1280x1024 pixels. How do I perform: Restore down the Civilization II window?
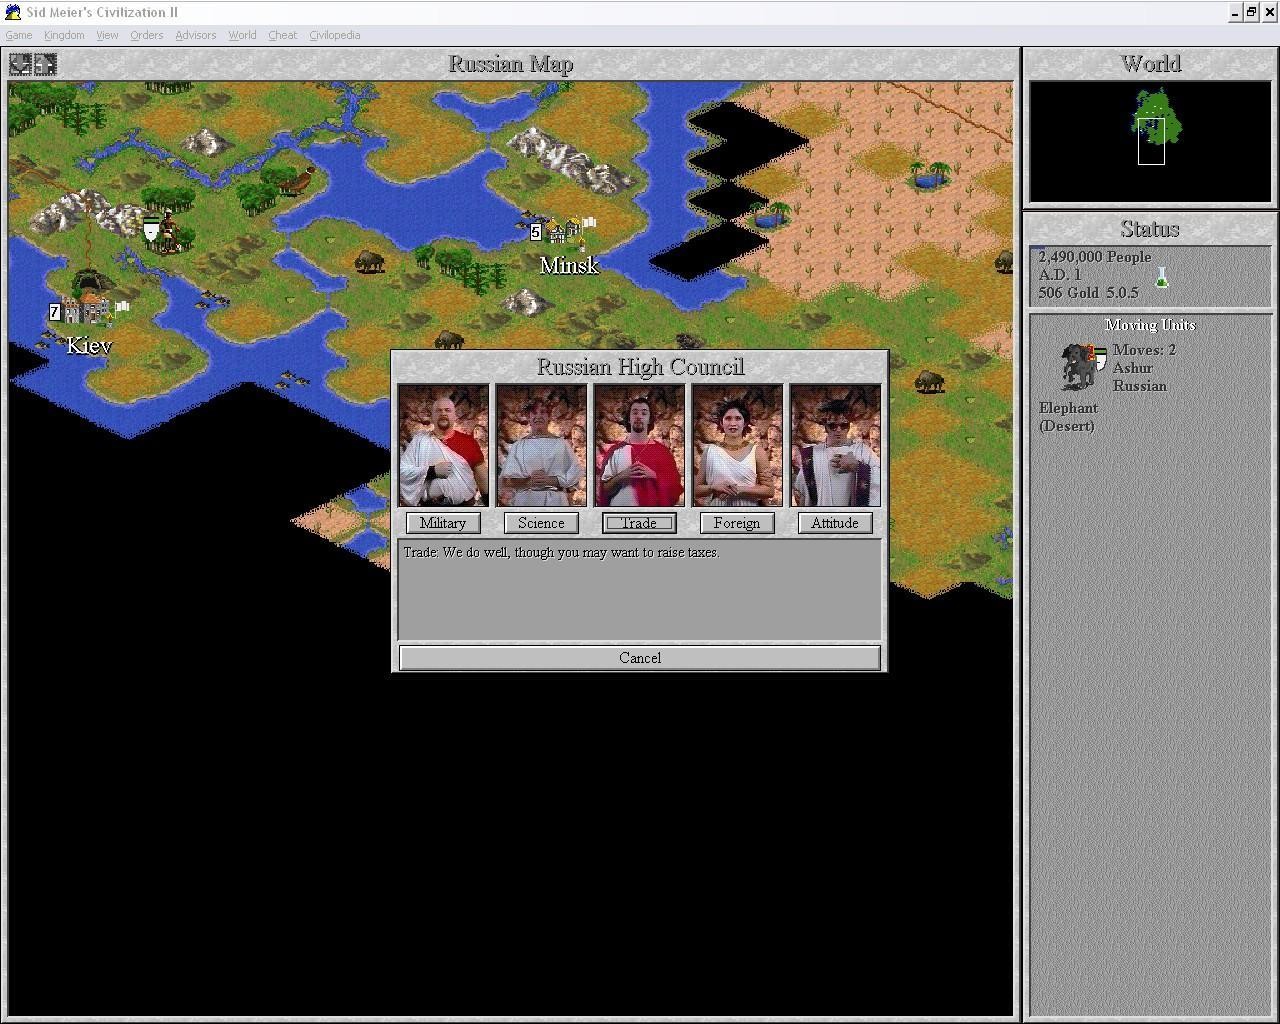point(1252,12)
